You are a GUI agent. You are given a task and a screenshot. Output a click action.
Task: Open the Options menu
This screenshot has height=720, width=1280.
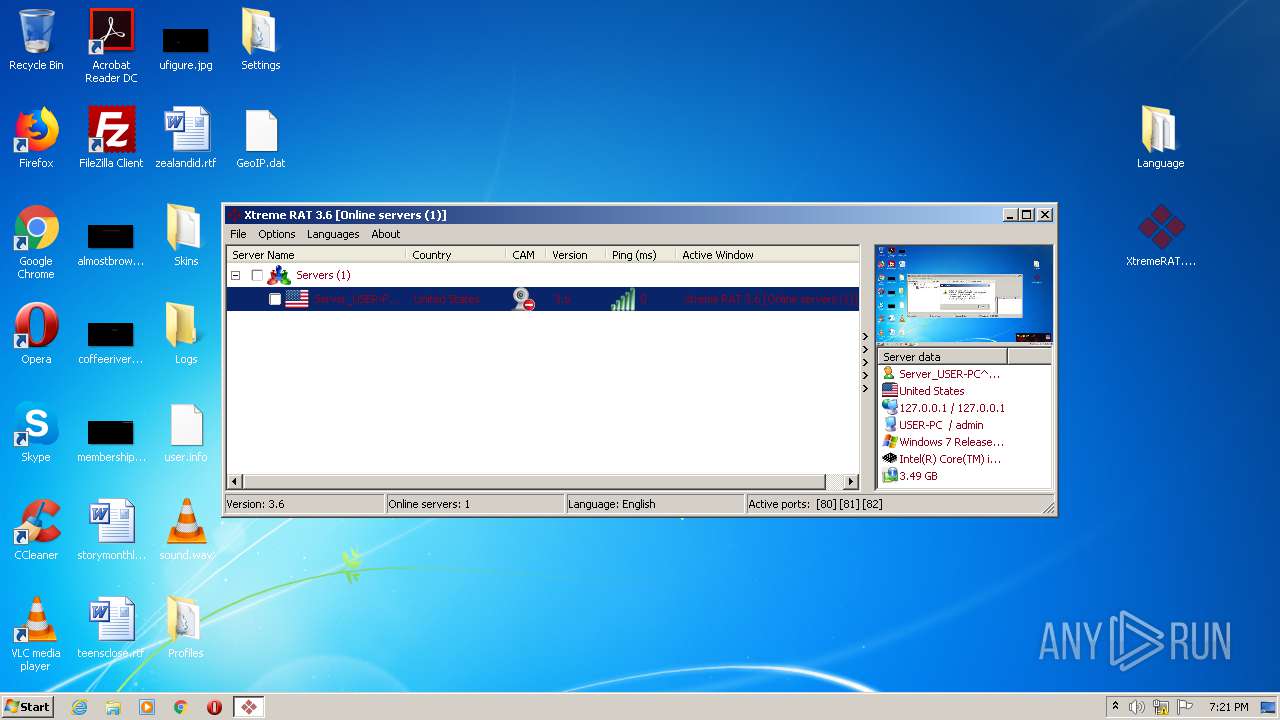[277, 234]
